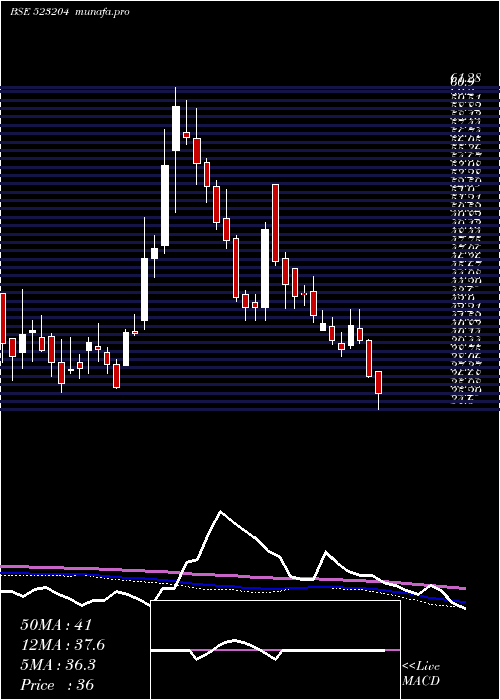Viewport: 500px width, 700px height.
Task: Select the 50MA : 41 value
Action: [x=56, y=625]
